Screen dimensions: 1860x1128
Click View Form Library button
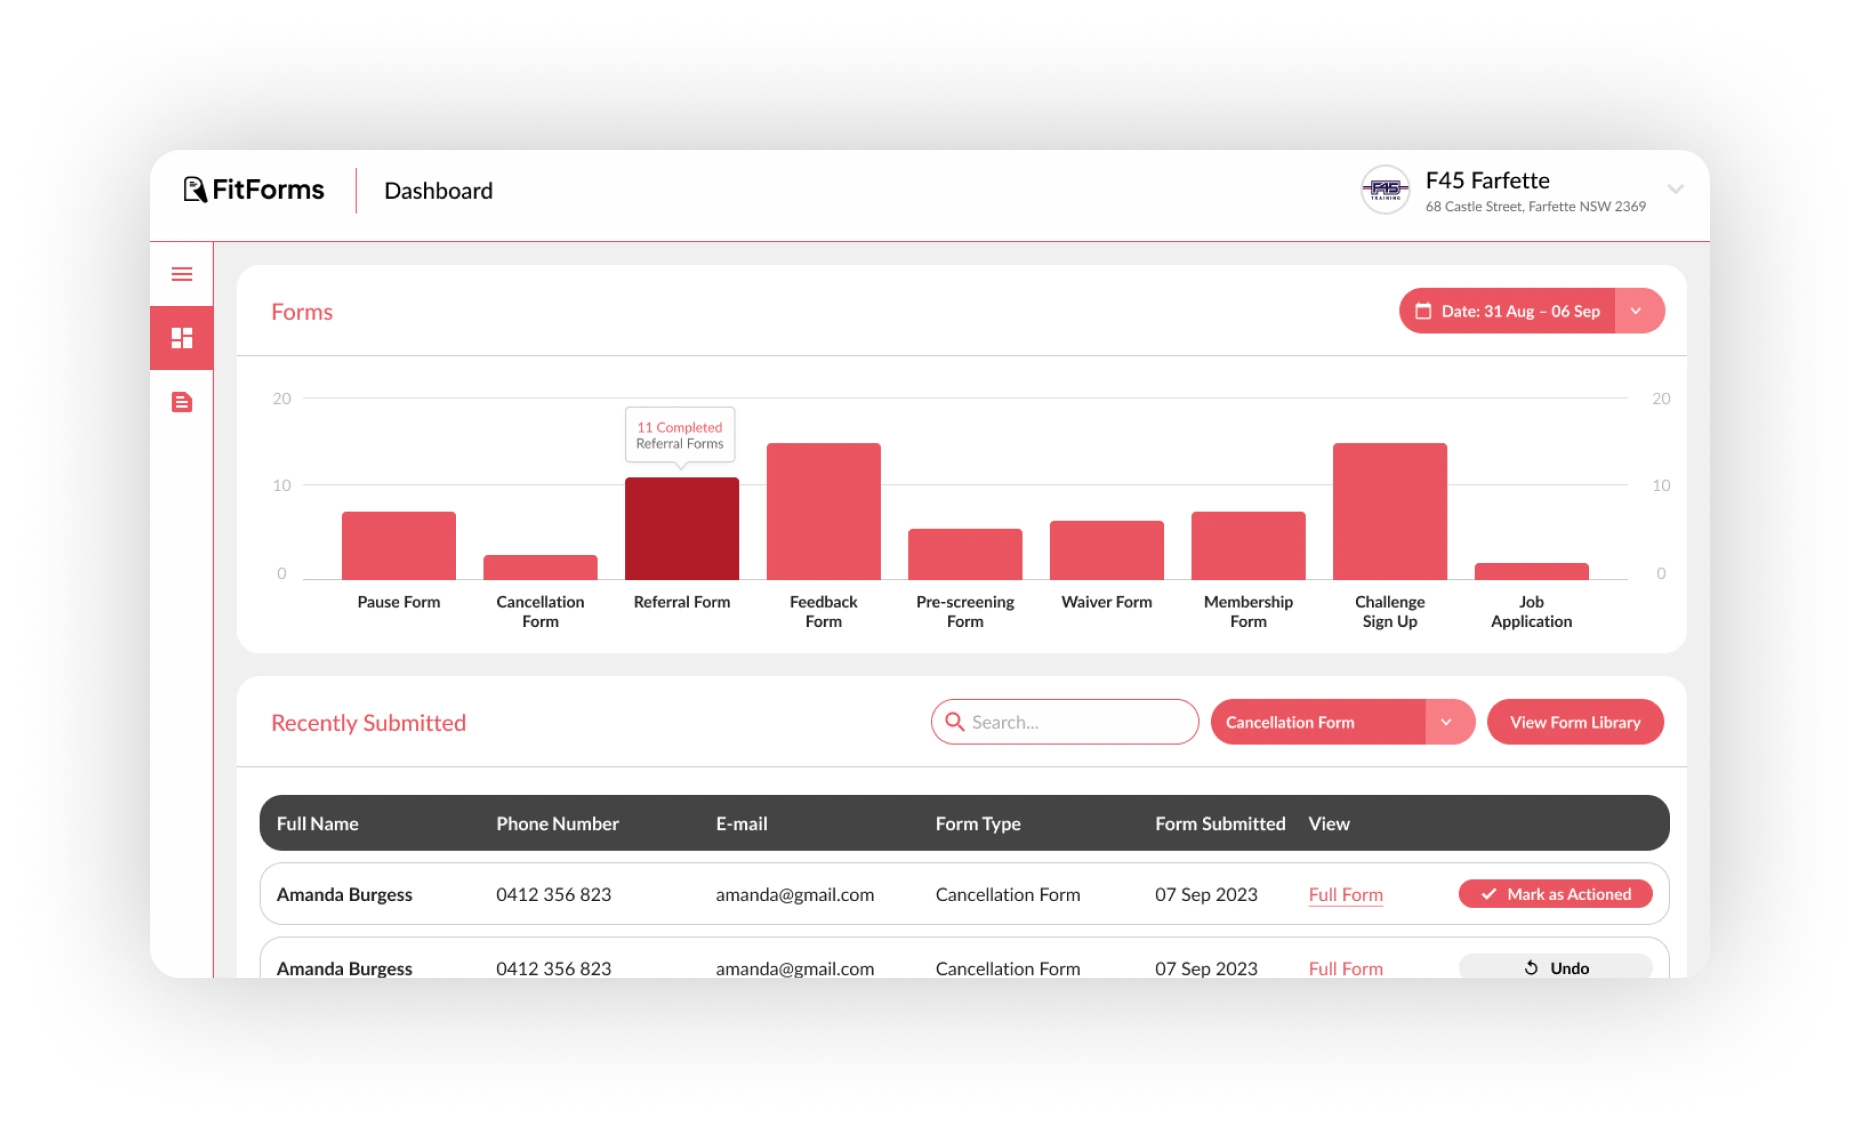pos(1575,722)
